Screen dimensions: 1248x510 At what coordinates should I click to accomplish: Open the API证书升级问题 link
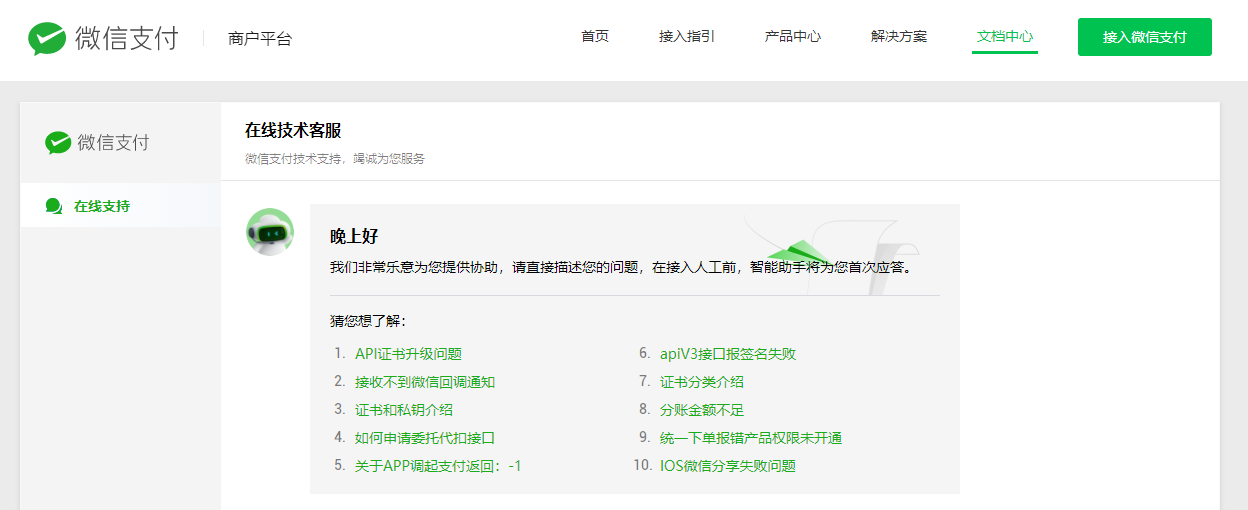[408, 354]
